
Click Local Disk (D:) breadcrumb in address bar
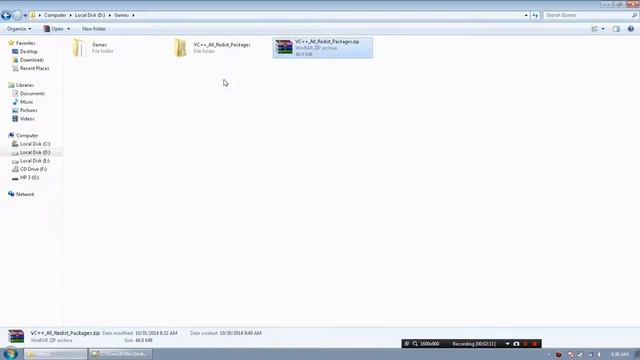[90, 15]
